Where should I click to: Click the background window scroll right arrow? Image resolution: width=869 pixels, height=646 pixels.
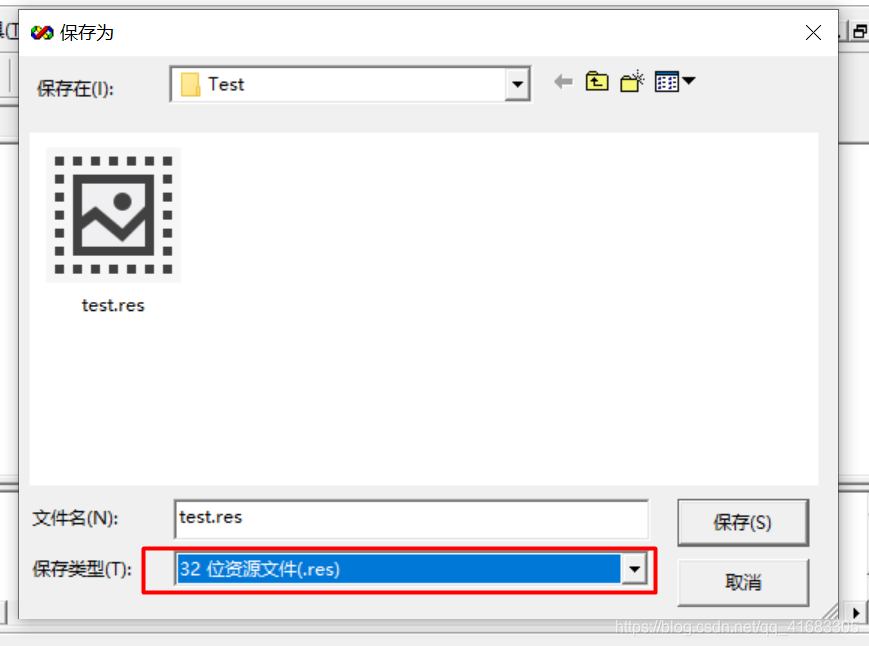[x=856, y=613]
